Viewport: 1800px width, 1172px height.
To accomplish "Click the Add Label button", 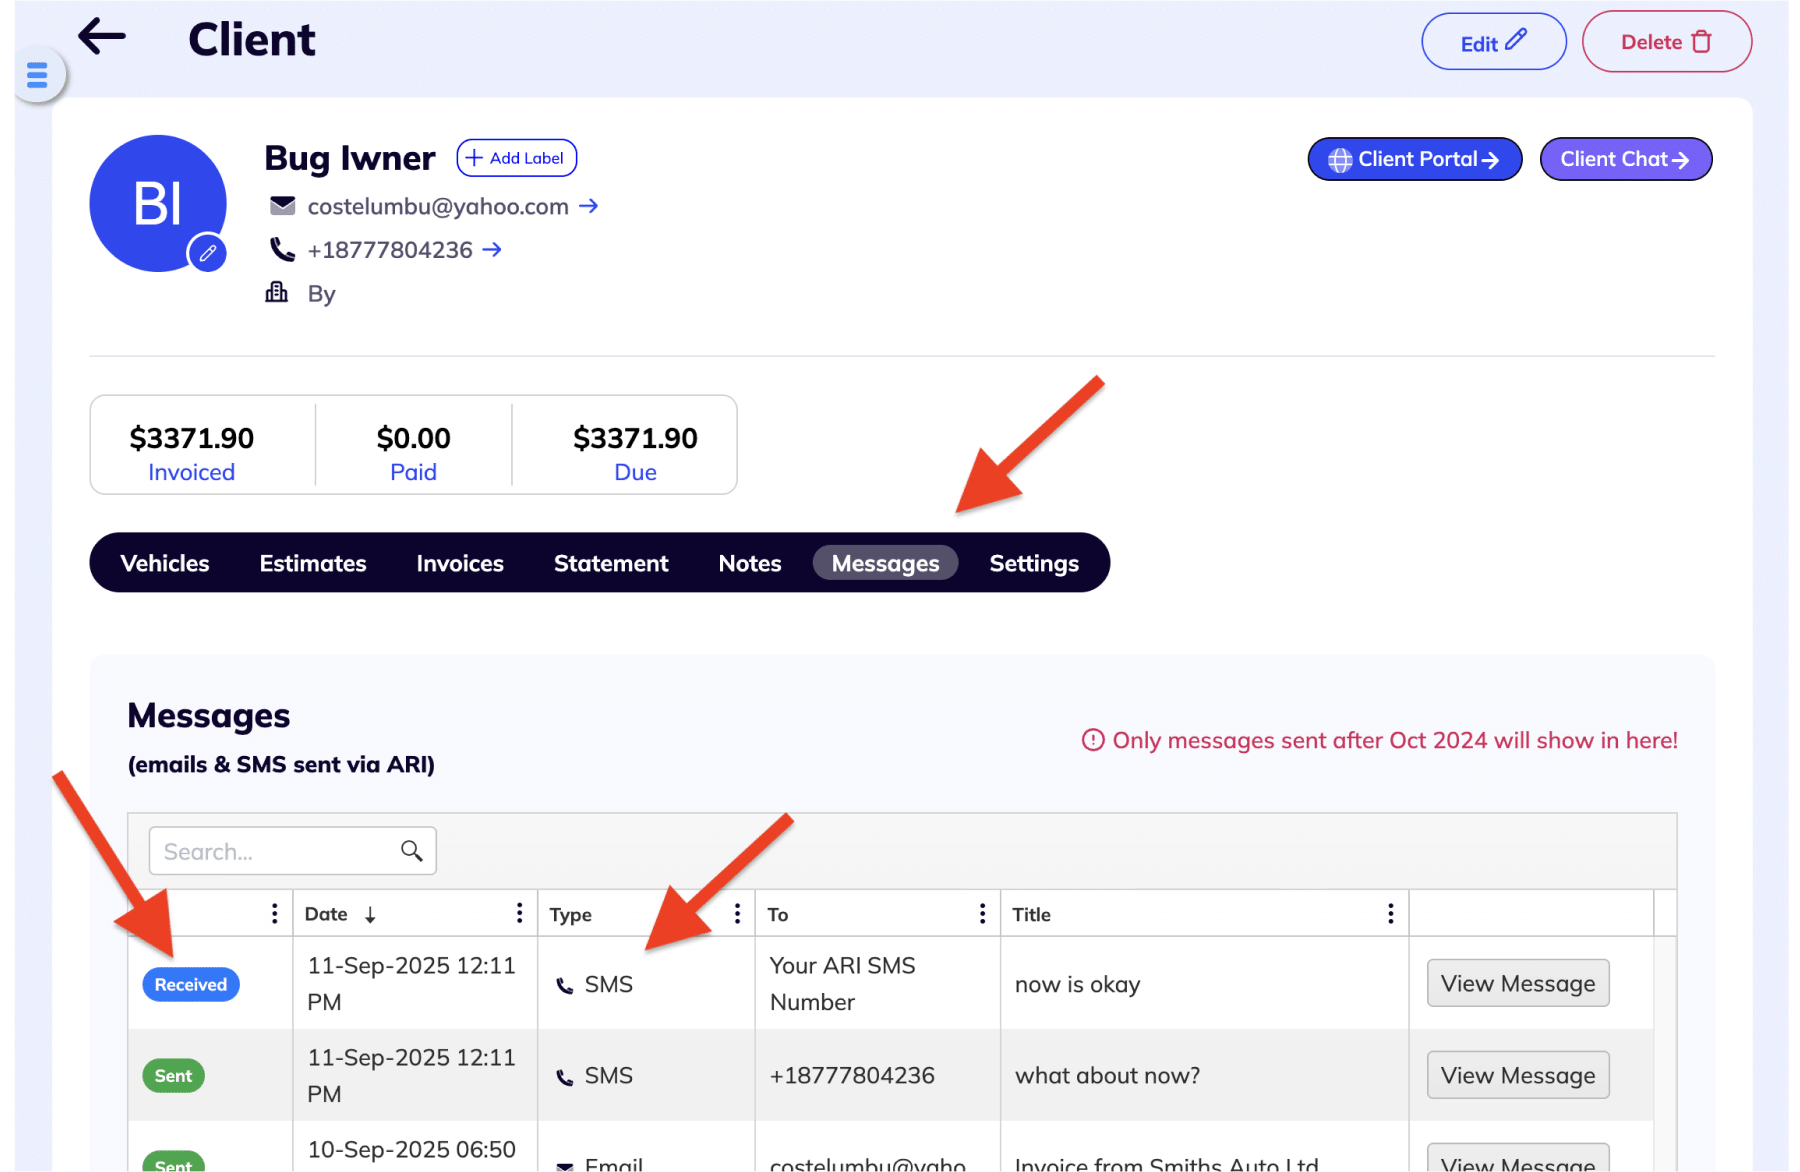I will click(516, 158).
